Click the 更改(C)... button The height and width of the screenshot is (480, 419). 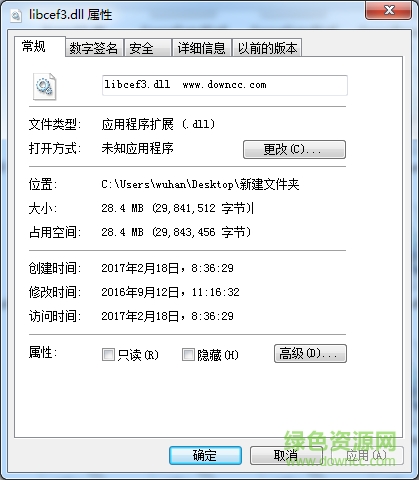pos(294,149)
